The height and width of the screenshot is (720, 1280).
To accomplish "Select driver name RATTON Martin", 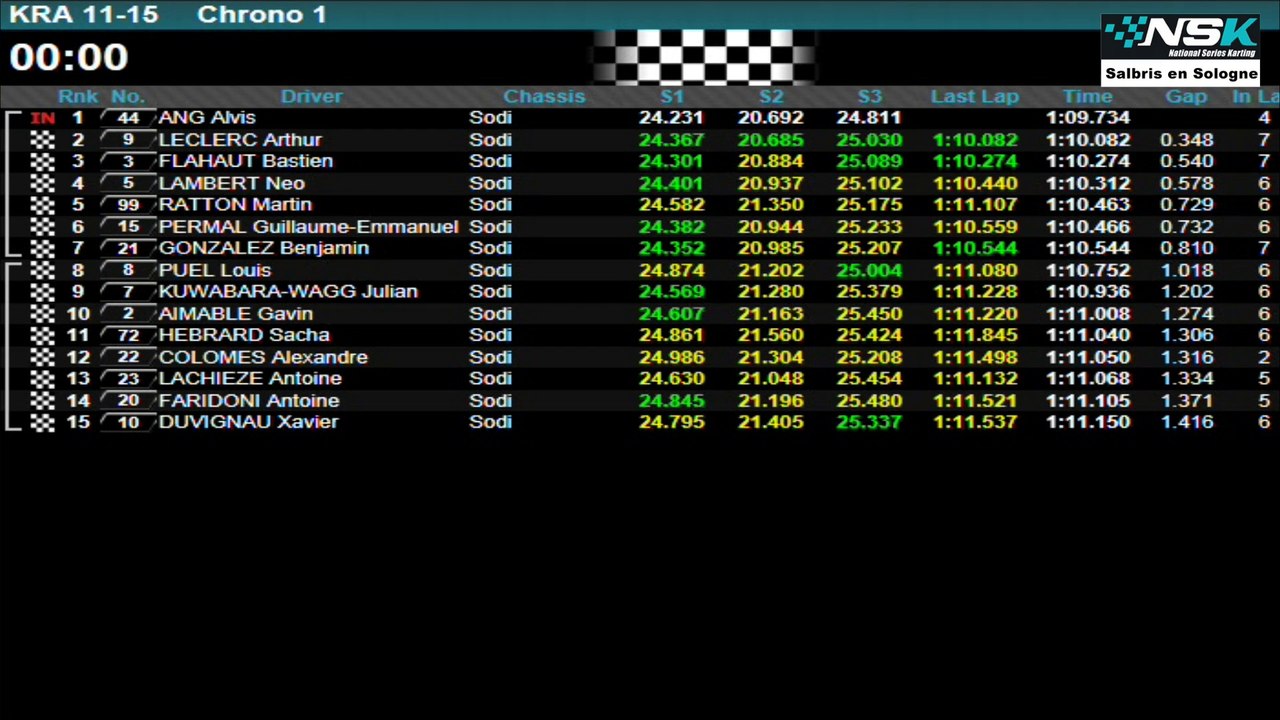I will tap(235, 205).
